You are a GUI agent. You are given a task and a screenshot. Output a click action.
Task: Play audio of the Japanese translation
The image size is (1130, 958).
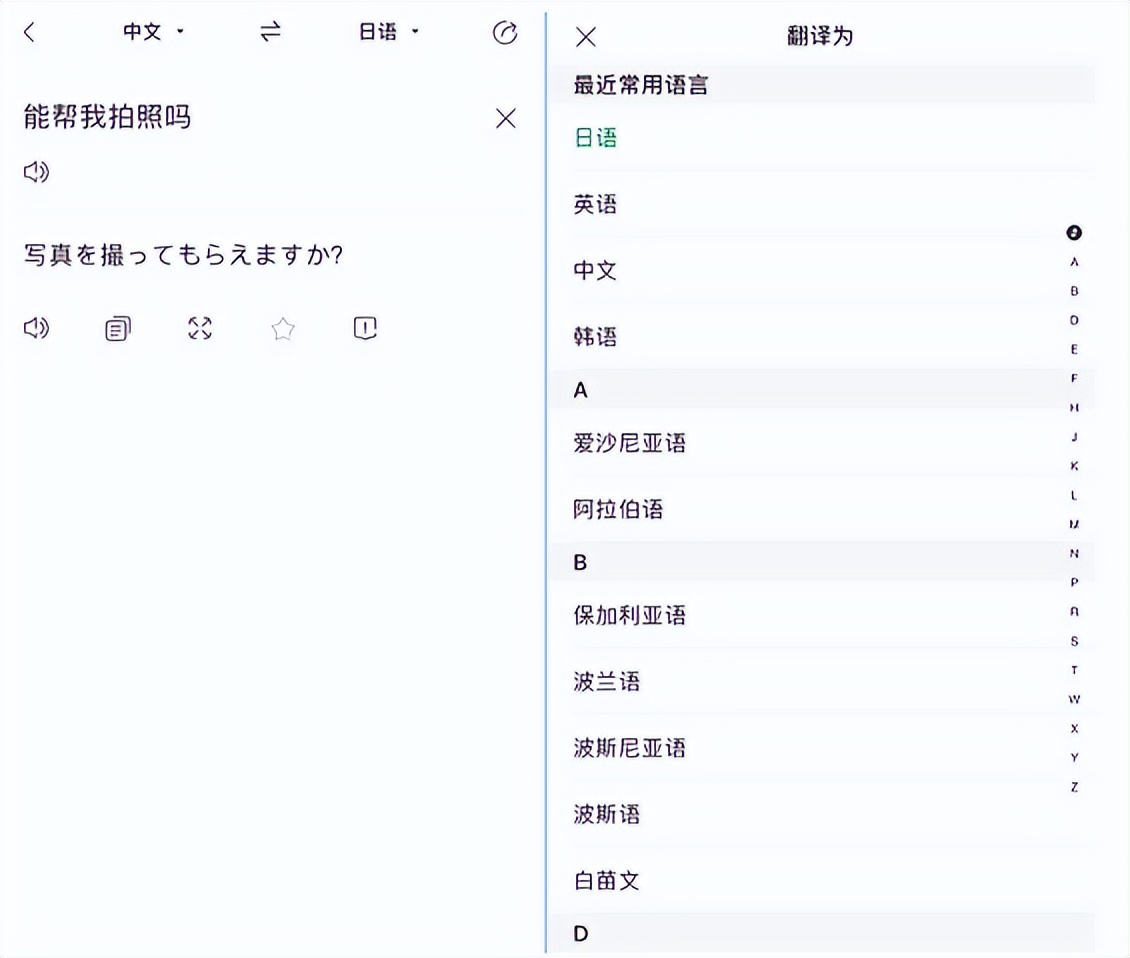[x=35, y=328]
